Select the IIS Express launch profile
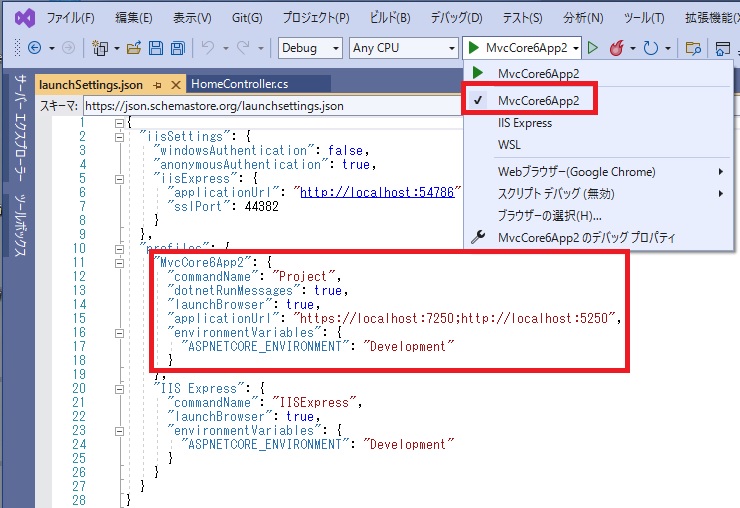This screenshot has width=740, height=508. coord(525,123)
